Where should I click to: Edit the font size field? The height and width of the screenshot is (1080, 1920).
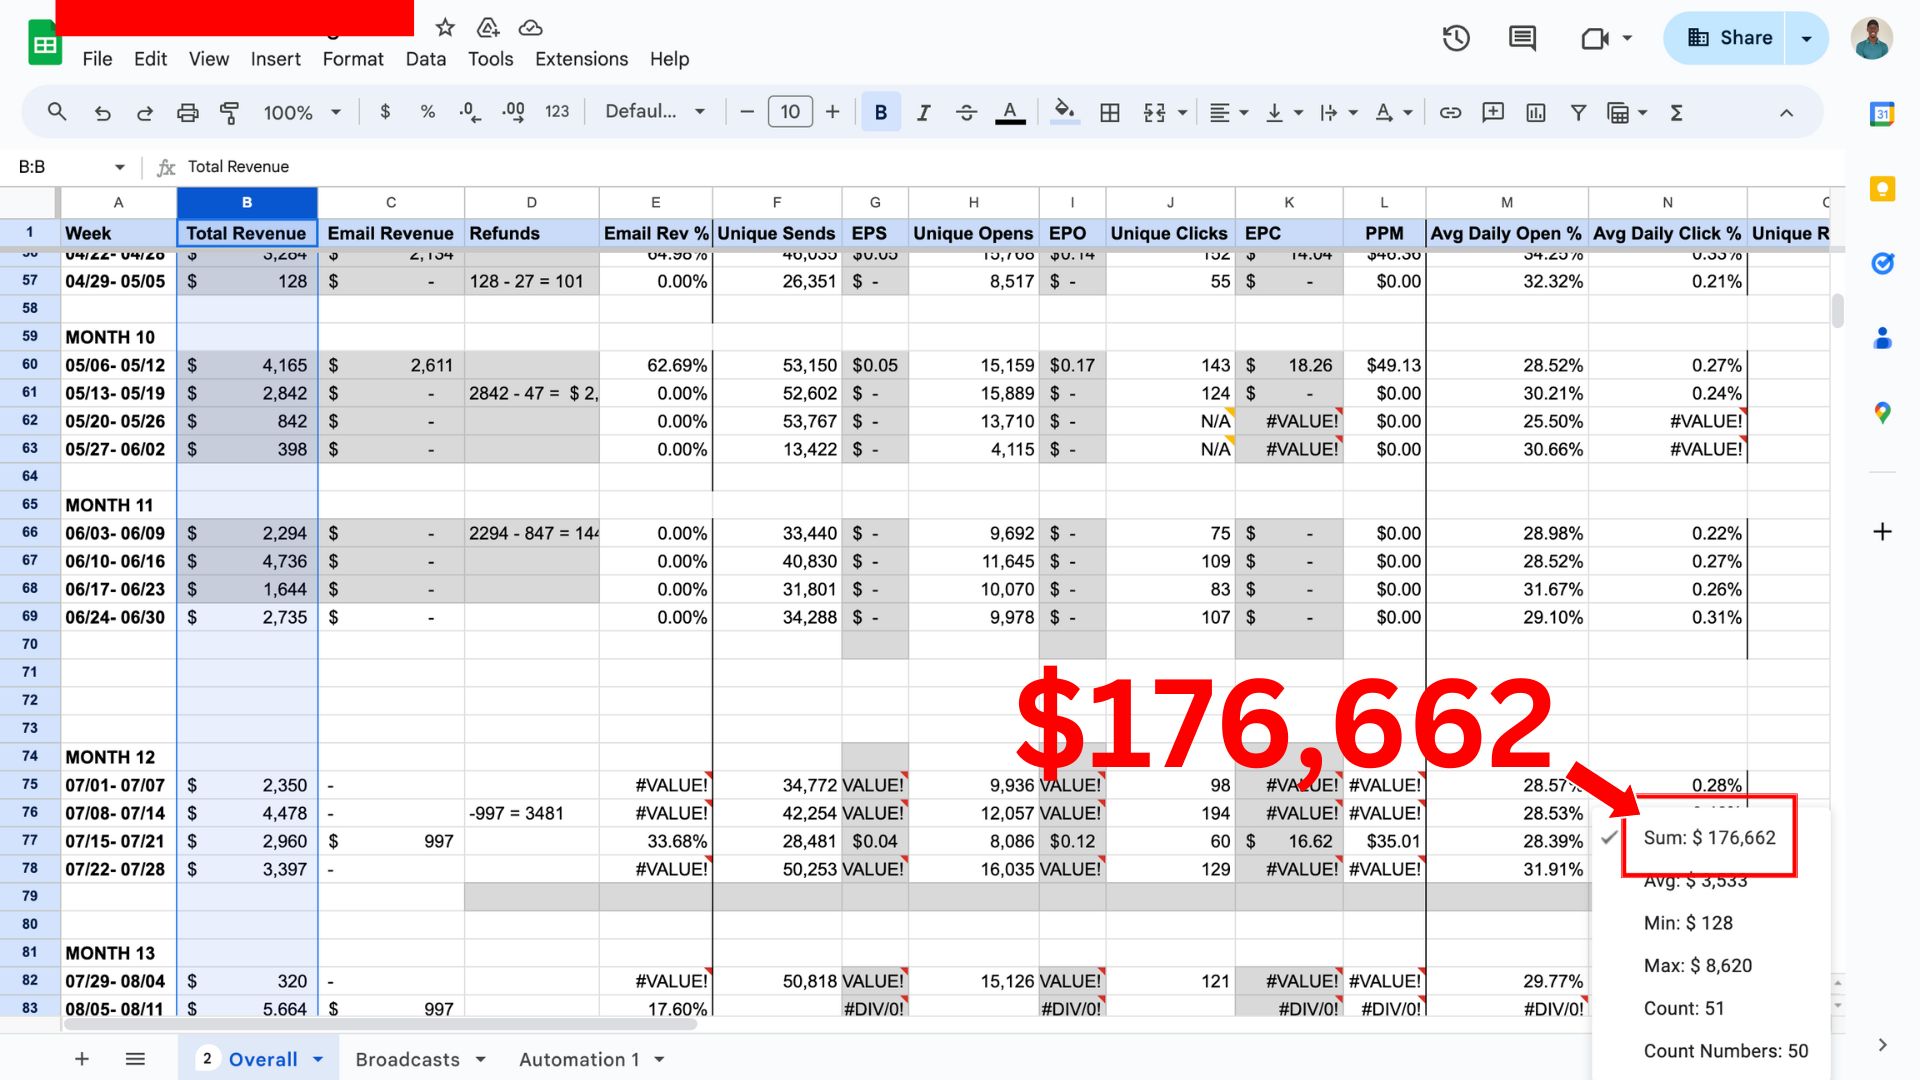pyautogui.click(x=790, y=112)
